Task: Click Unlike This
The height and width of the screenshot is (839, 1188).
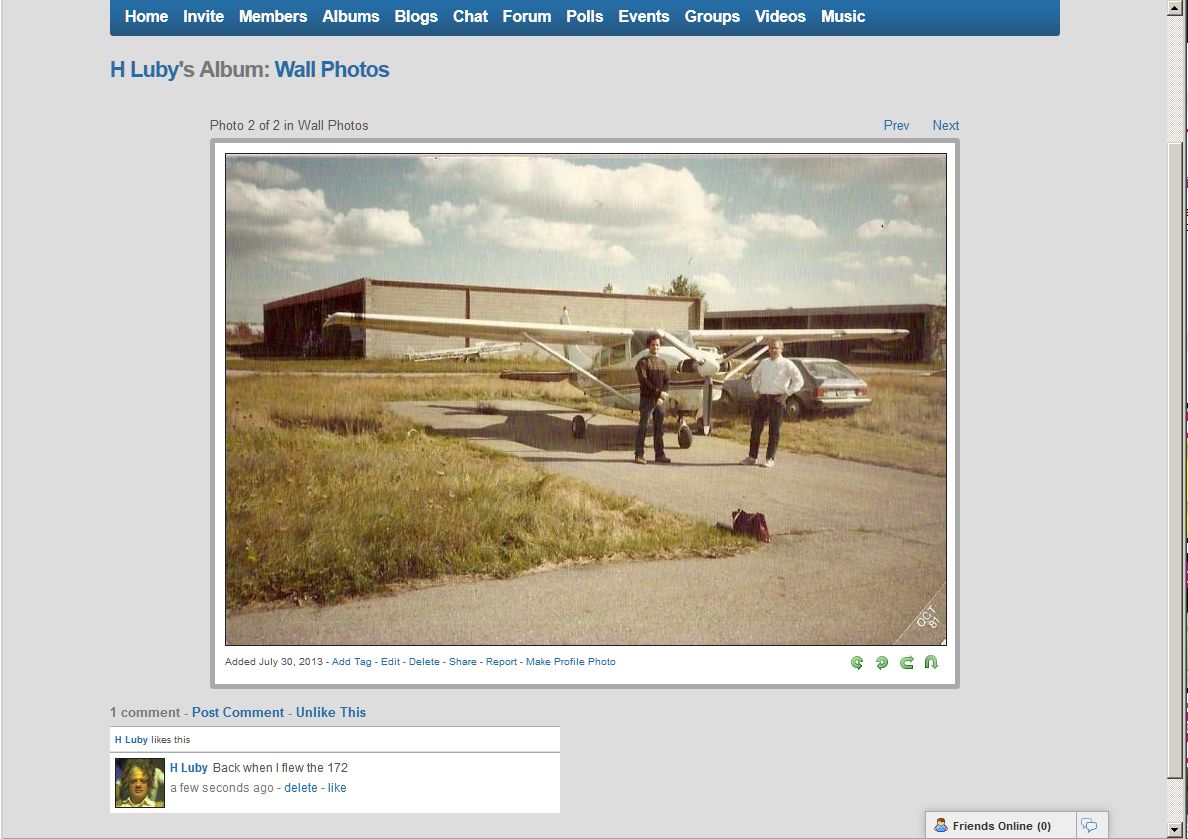Action: (x=331, y=712)
